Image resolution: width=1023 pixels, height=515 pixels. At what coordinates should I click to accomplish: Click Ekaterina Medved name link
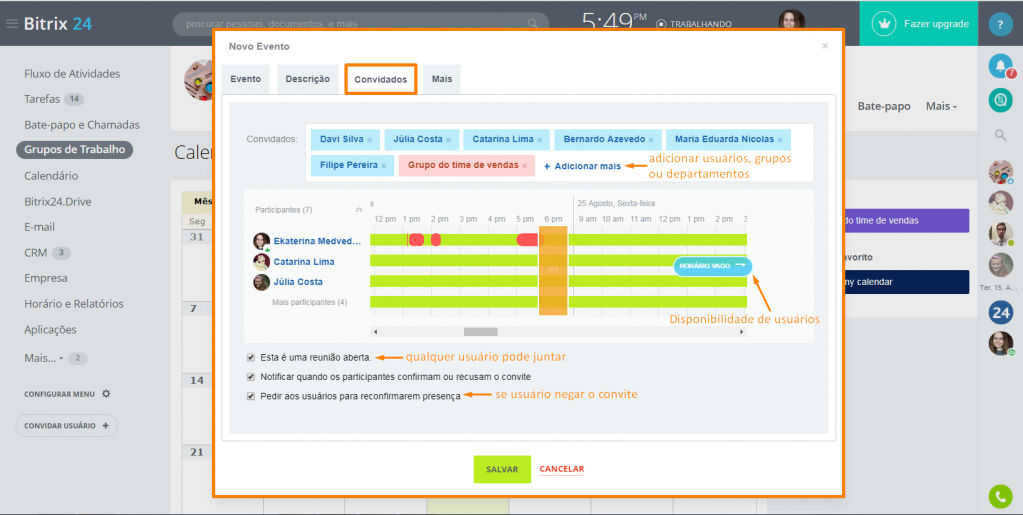click(317, 242)
